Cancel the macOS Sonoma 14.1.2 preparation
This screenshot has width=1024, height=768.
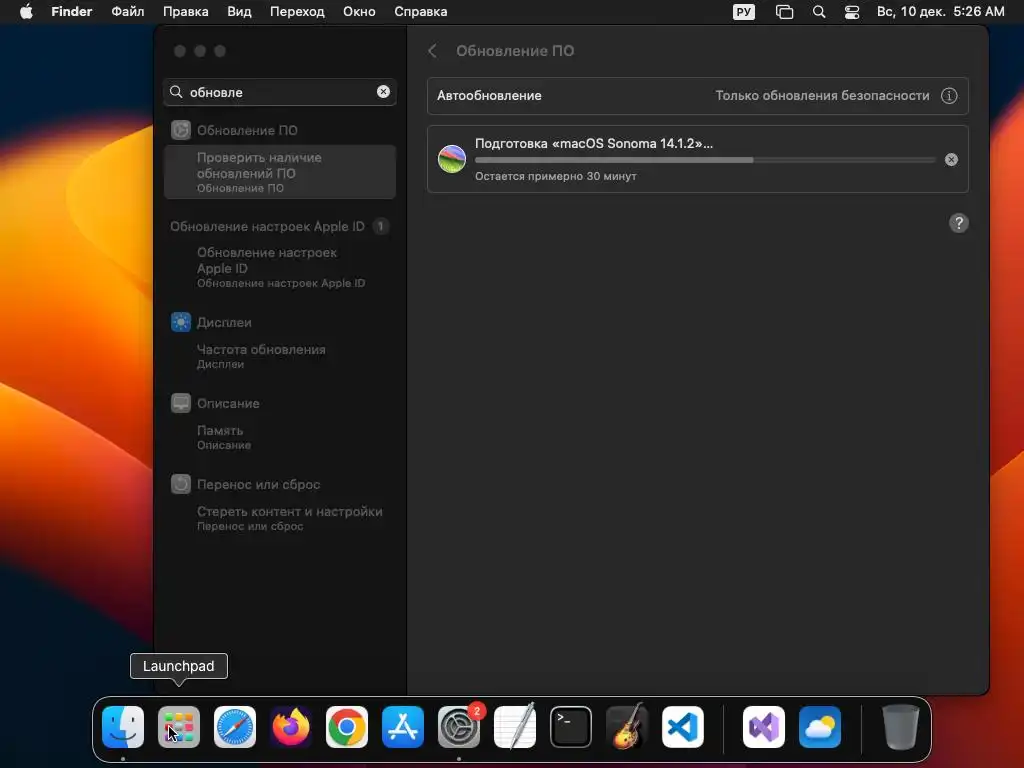click(952, 159)
